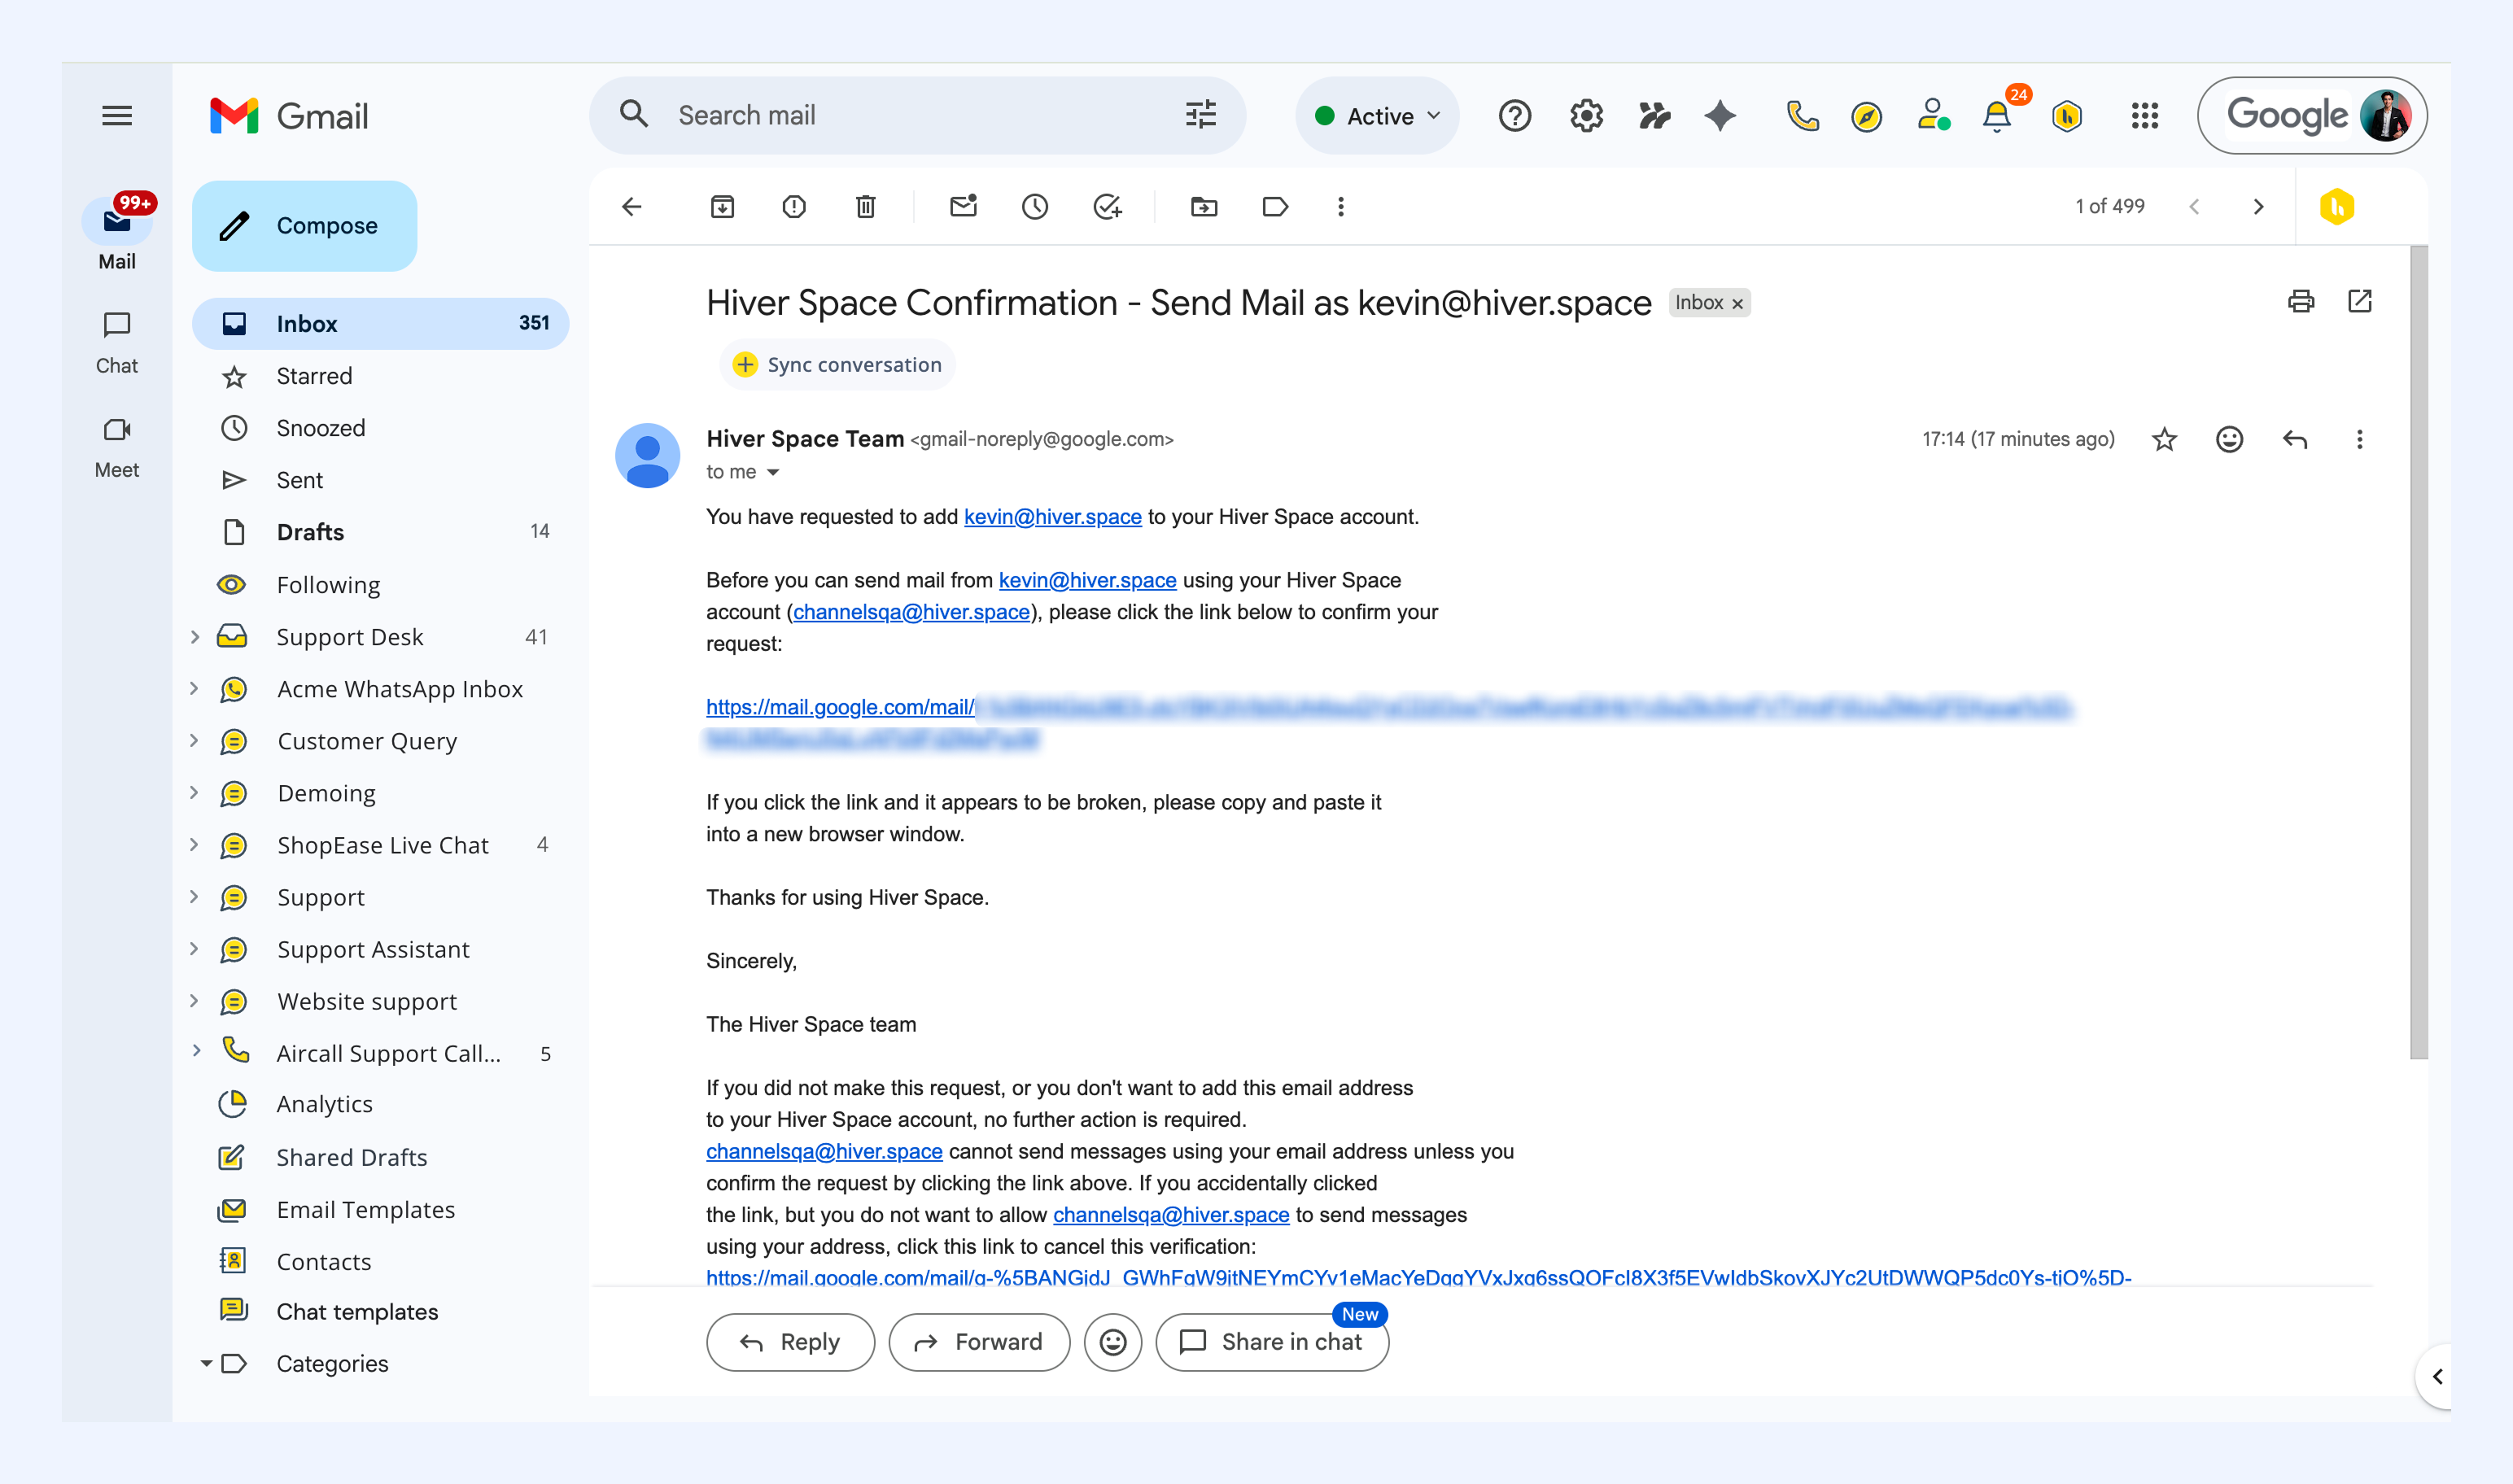Screen dimensions: 2513x1484
Task: Click the emoji reaction button beside Forward
Action: (x=1113, y=1342)
